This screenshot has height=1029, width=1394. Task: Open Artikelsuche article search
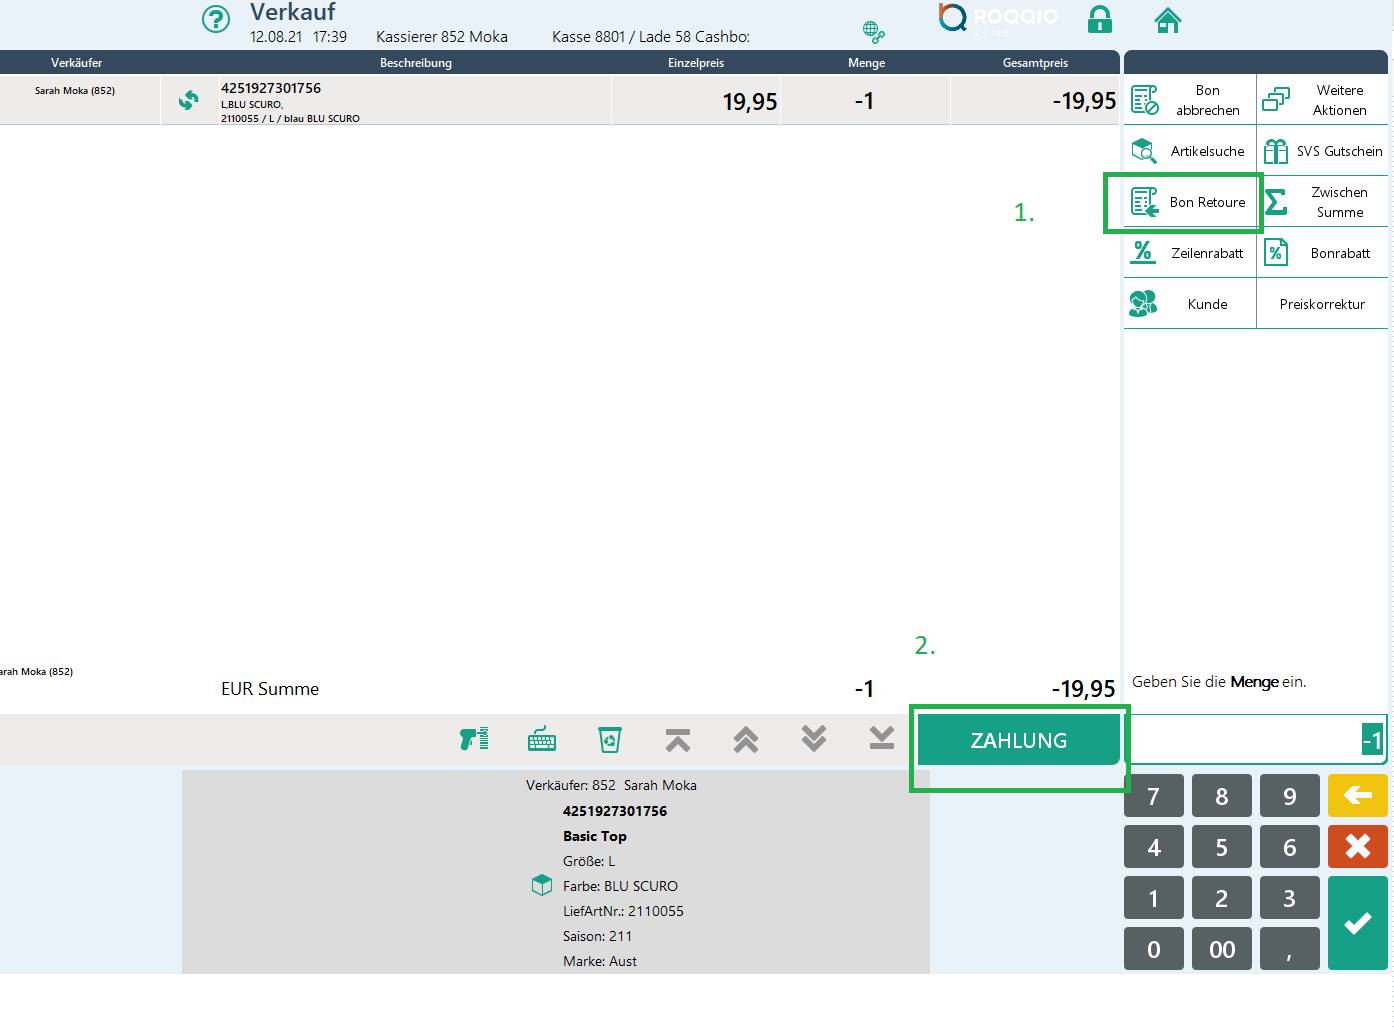[1190, 151]
